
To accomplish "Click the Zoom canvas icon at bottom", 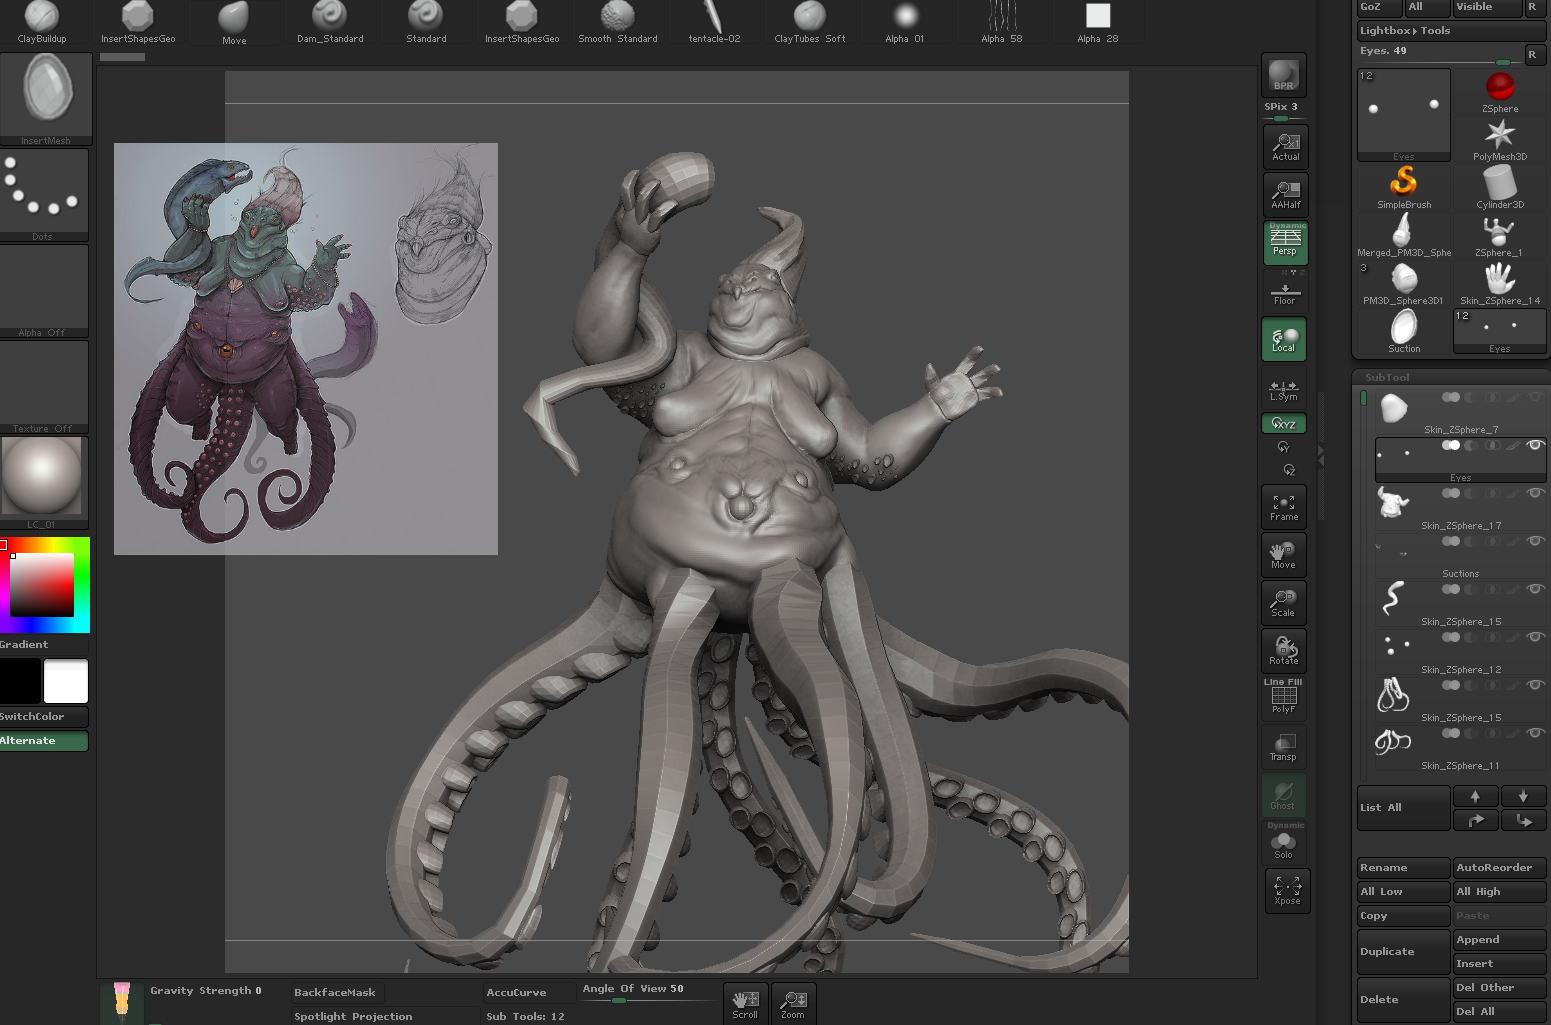I will pos(793,1003).
